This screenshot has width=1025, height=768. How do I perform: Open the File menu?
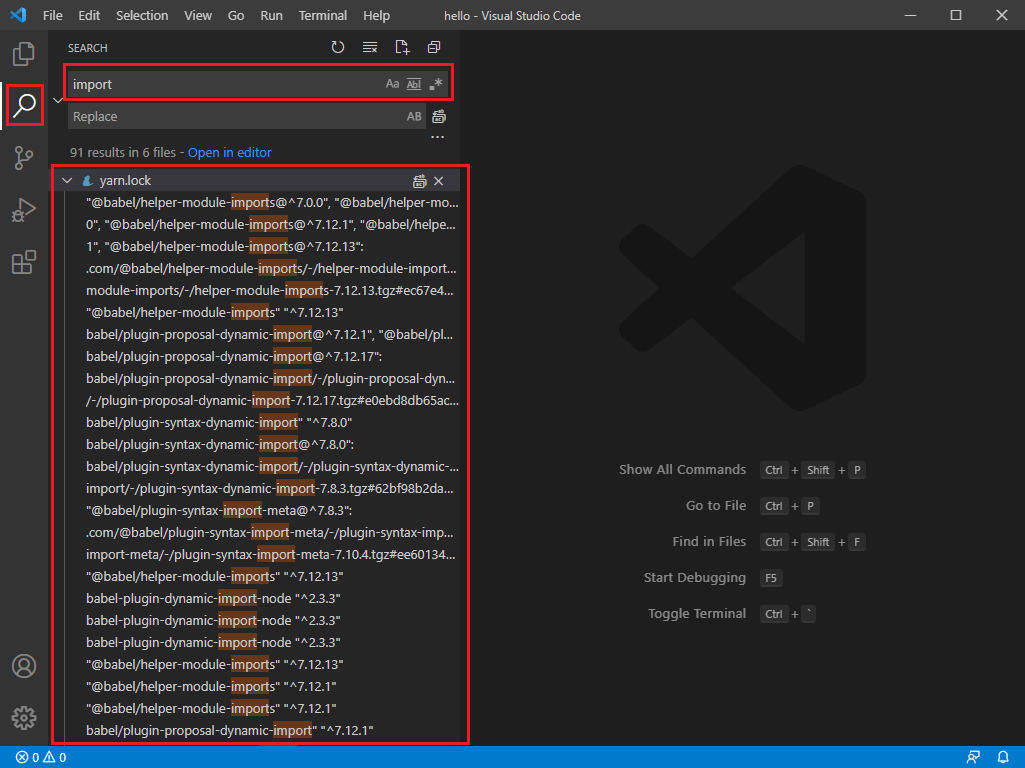click(x=52, y=15)
